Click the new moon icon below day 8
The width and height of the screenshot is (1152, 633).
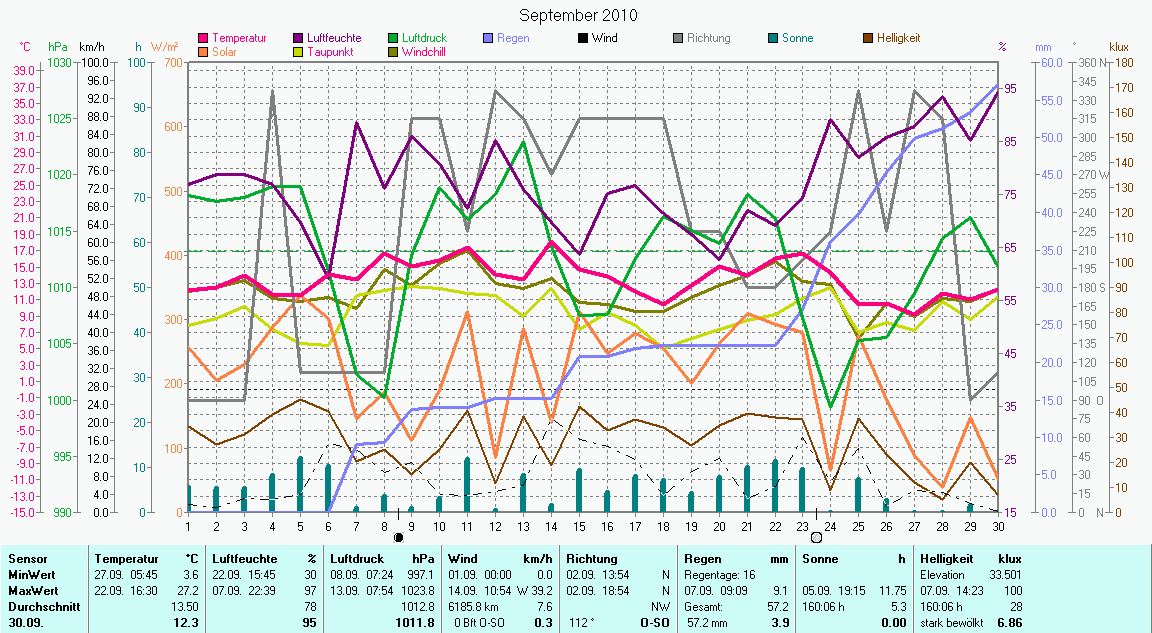(x=398, y=537)
